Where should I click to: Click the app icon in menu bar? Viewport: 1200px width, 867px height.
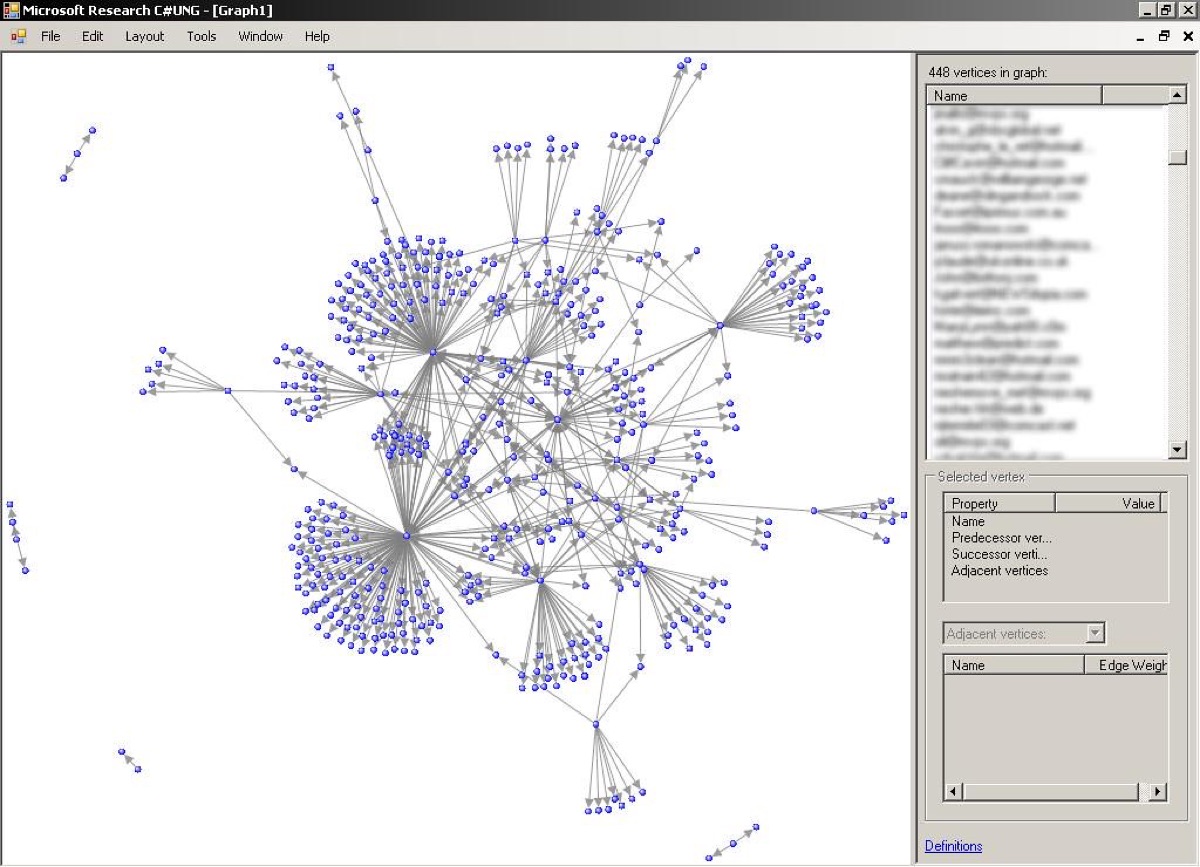17,36
